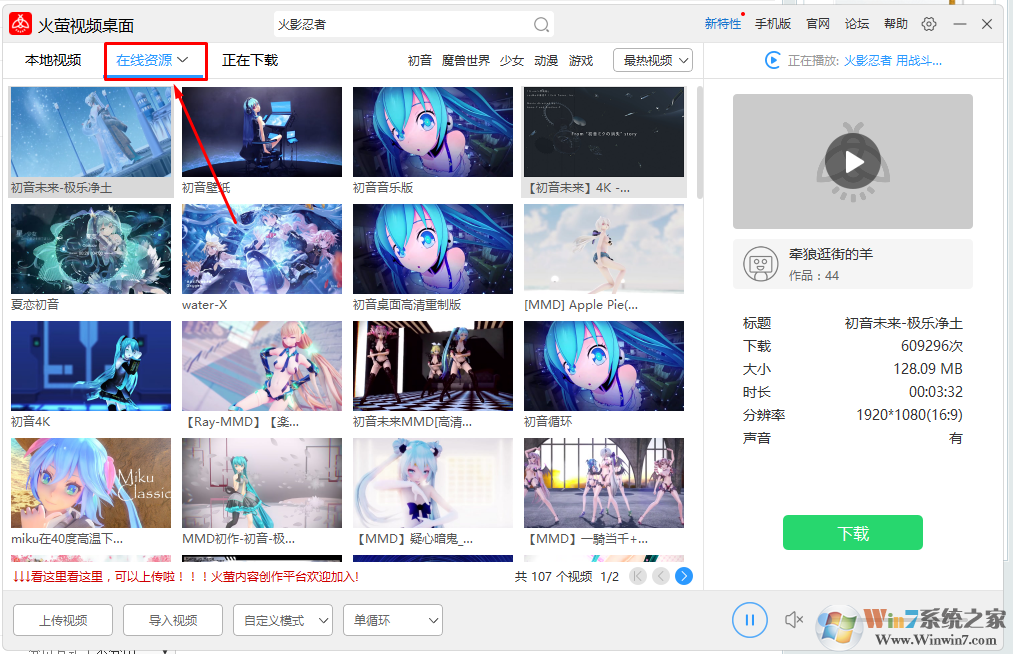Click the now-playing circular play icon
Viewport: 1013px width, 654px height.
tap(772, 61)
